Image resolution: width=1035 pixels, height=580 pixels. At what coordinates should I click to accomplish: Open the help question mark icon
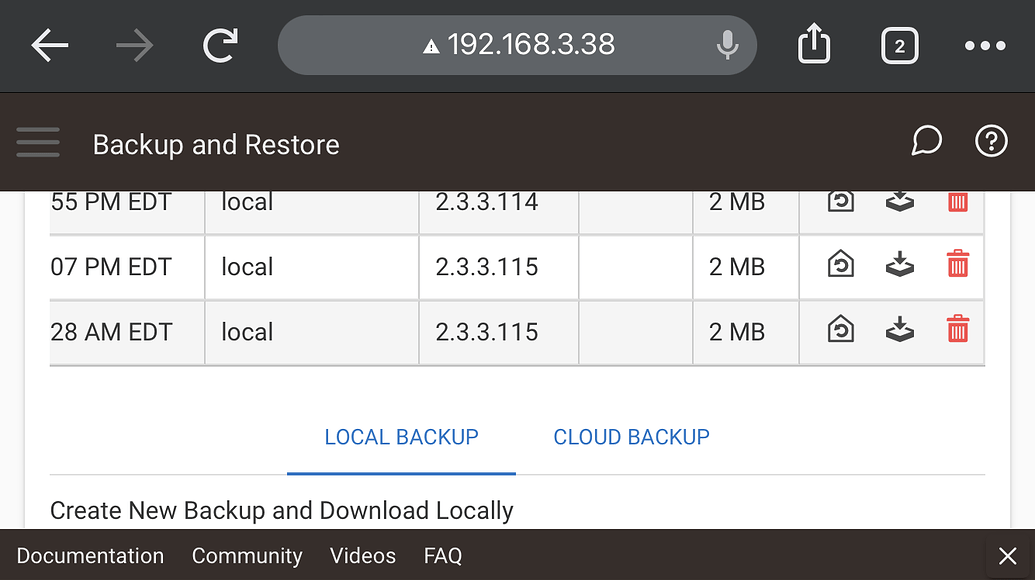pos(991,142)
